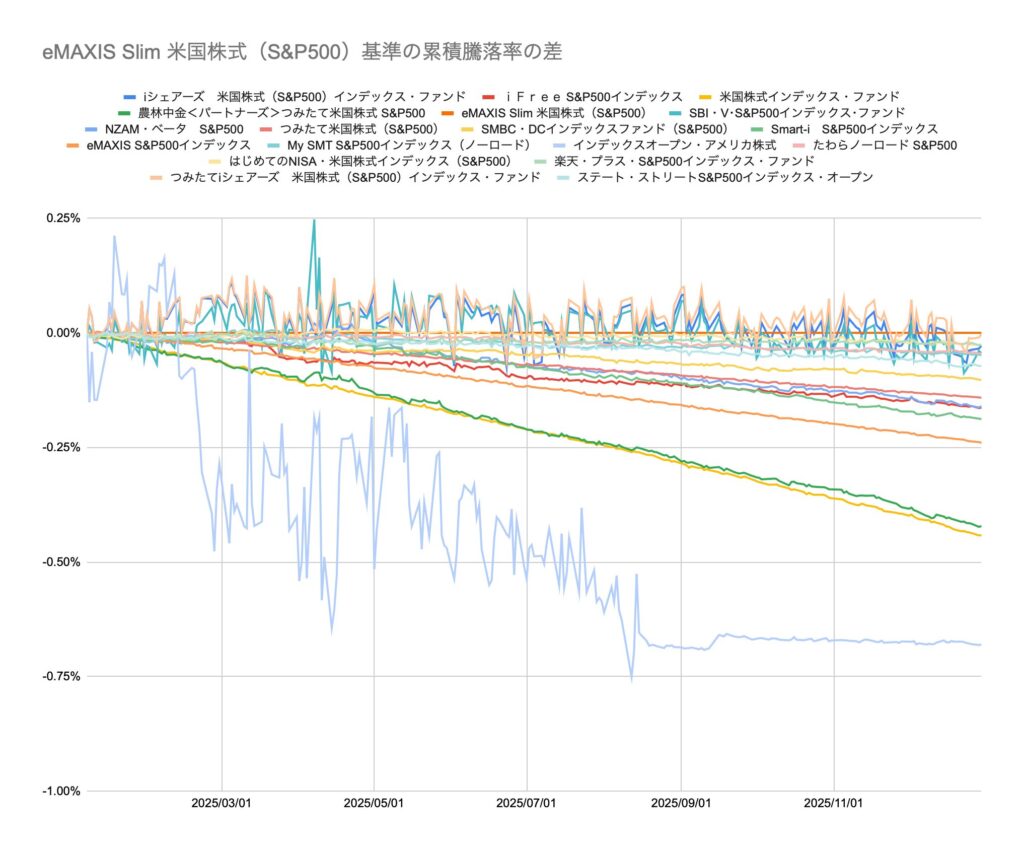Select the 米国株式インデックス・ファンド legend entry
Image resolution: width=1024 pixels, height=852 pixels.
810,97
